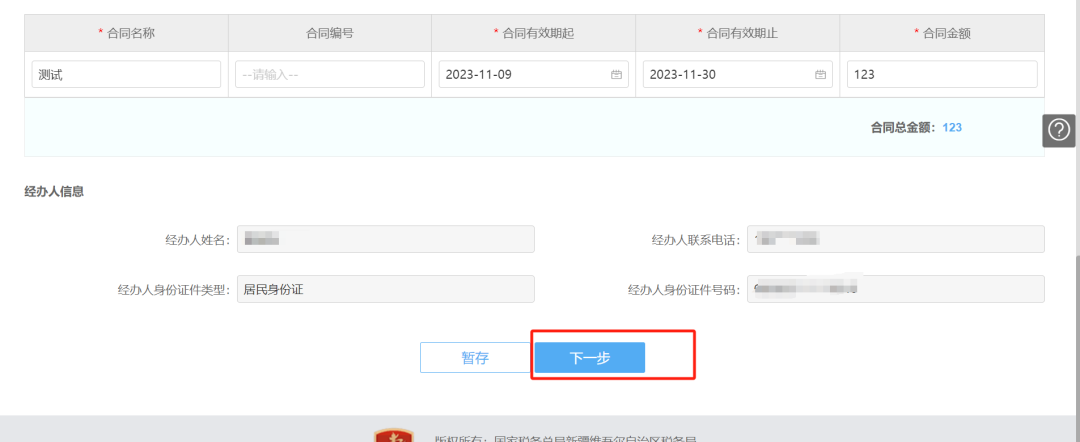Click the 经办人姓名 field
1080x442 pixels.
coord(386,239)
